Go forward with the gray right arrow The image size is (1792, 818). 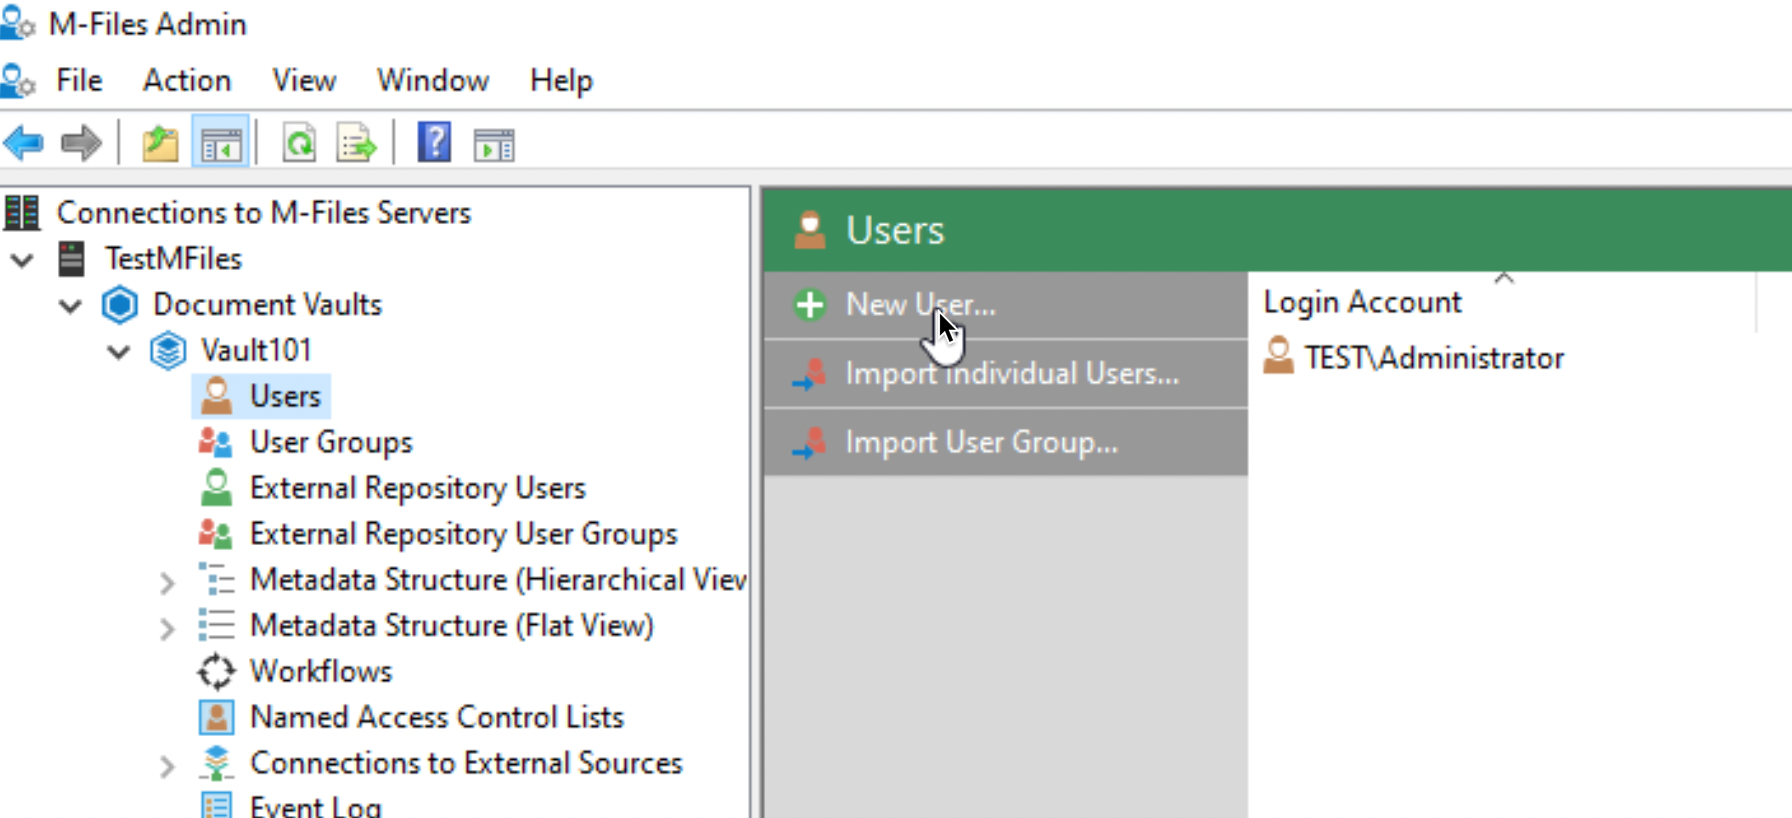point(81,144)
